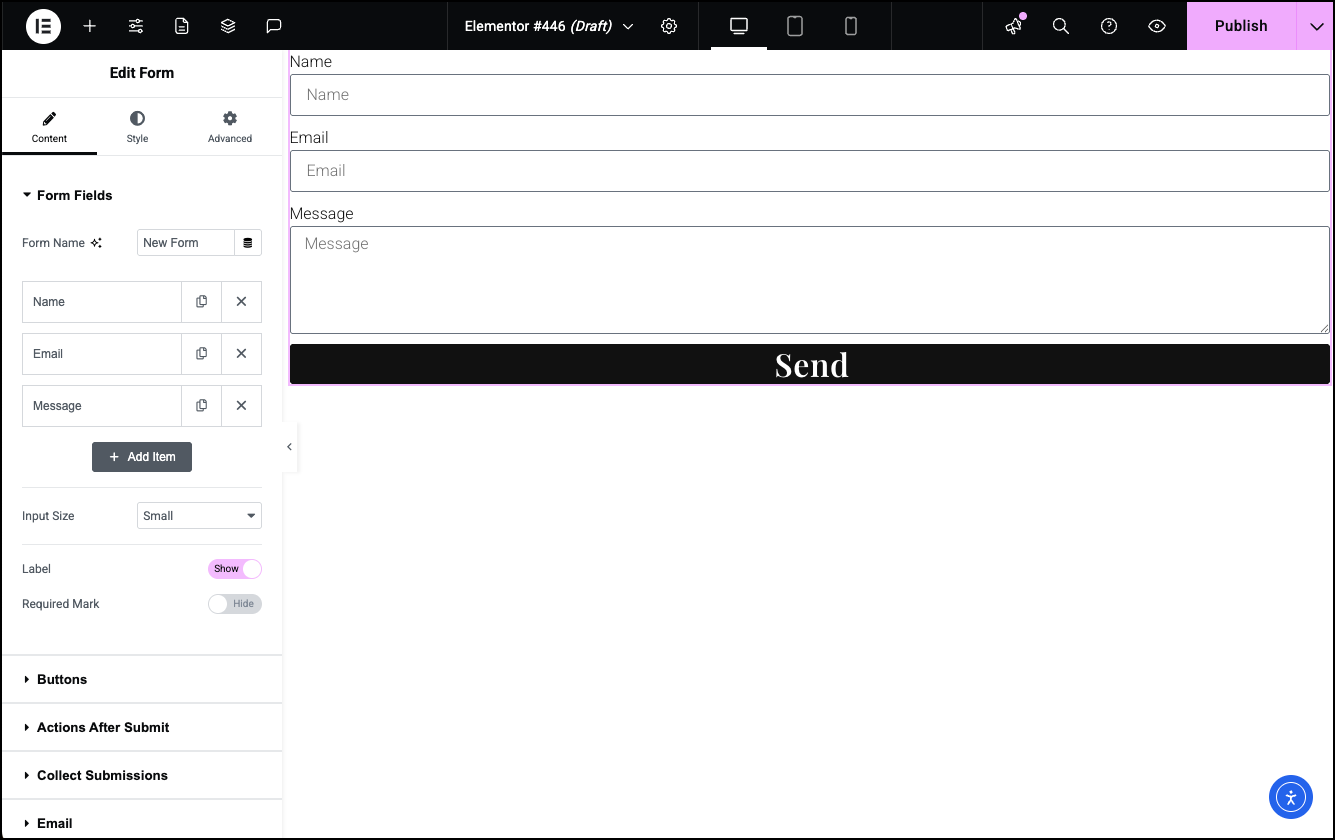Open the What's New megaphone icon
The width and height of the screenshot is (1335, 840).
click(1014, 26)
